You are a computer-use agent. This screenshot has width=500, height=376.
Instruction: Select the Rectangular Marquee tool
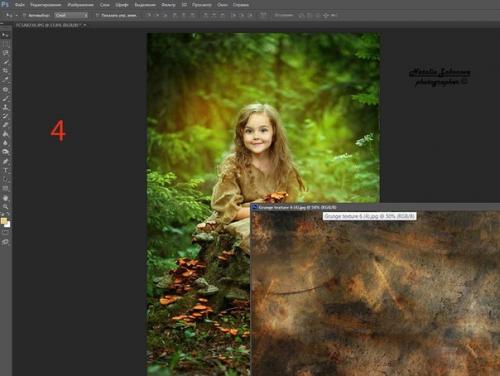[x=5, y=44]
